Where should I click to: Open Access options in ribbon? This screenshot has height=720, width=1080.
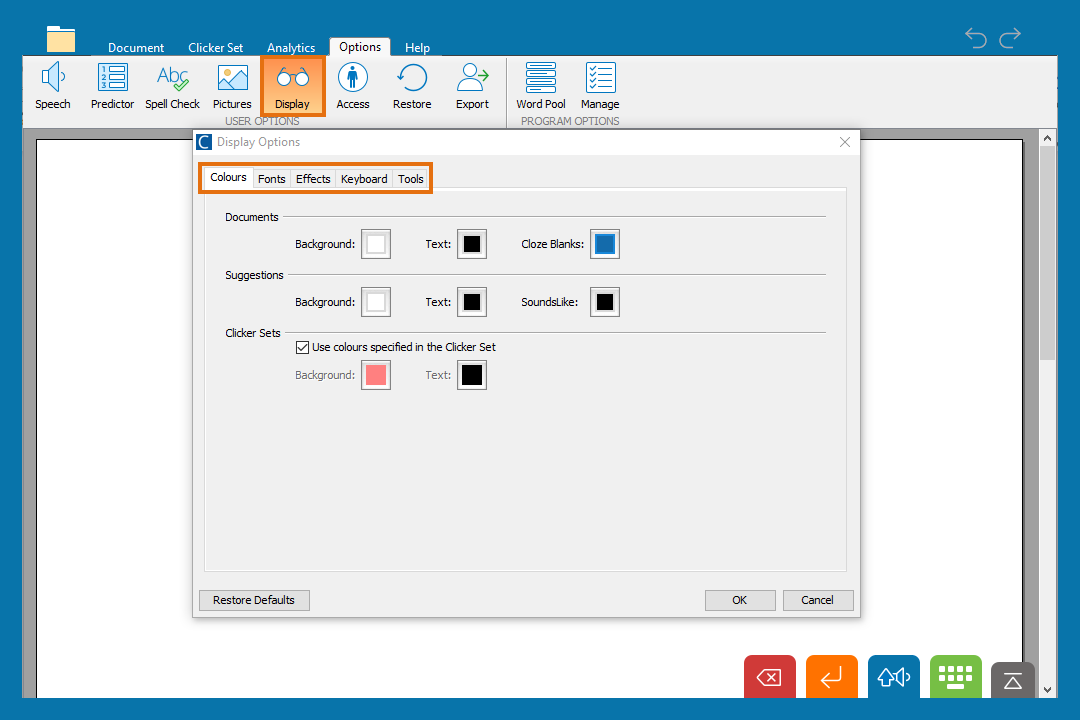tap(352, 86)
